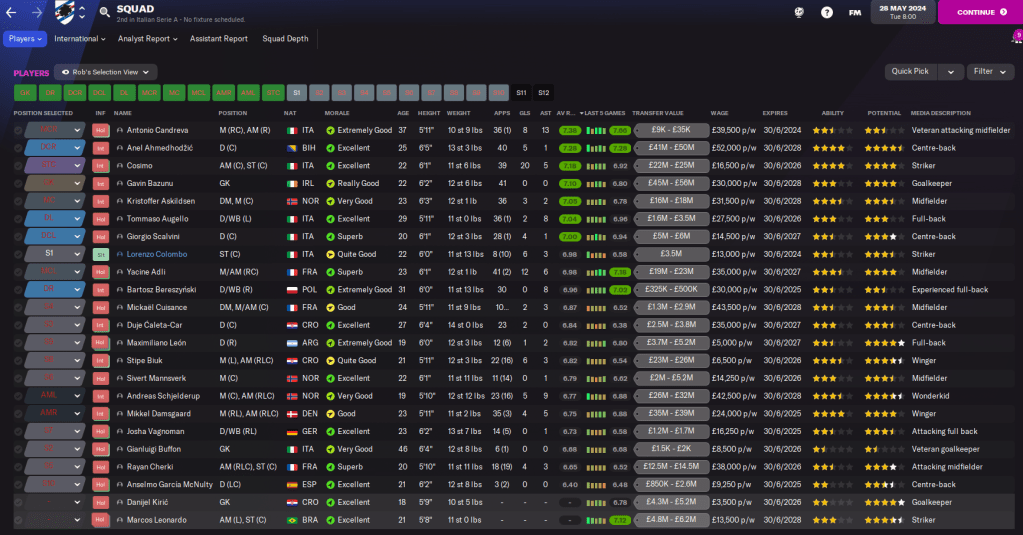Open Rob's Selection View dropdown

tap(106, 72)
